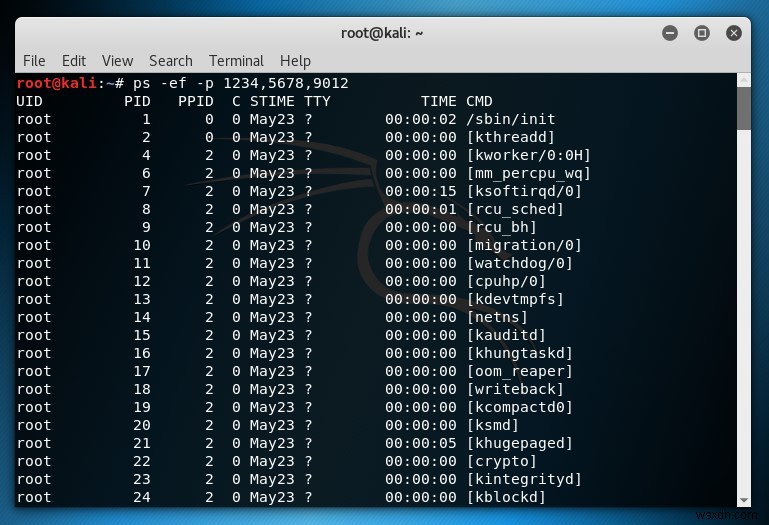Click '[kdevtmpfs]' process name
The width and height of the screenshot is (769, 525).
(x=515, y=299)
